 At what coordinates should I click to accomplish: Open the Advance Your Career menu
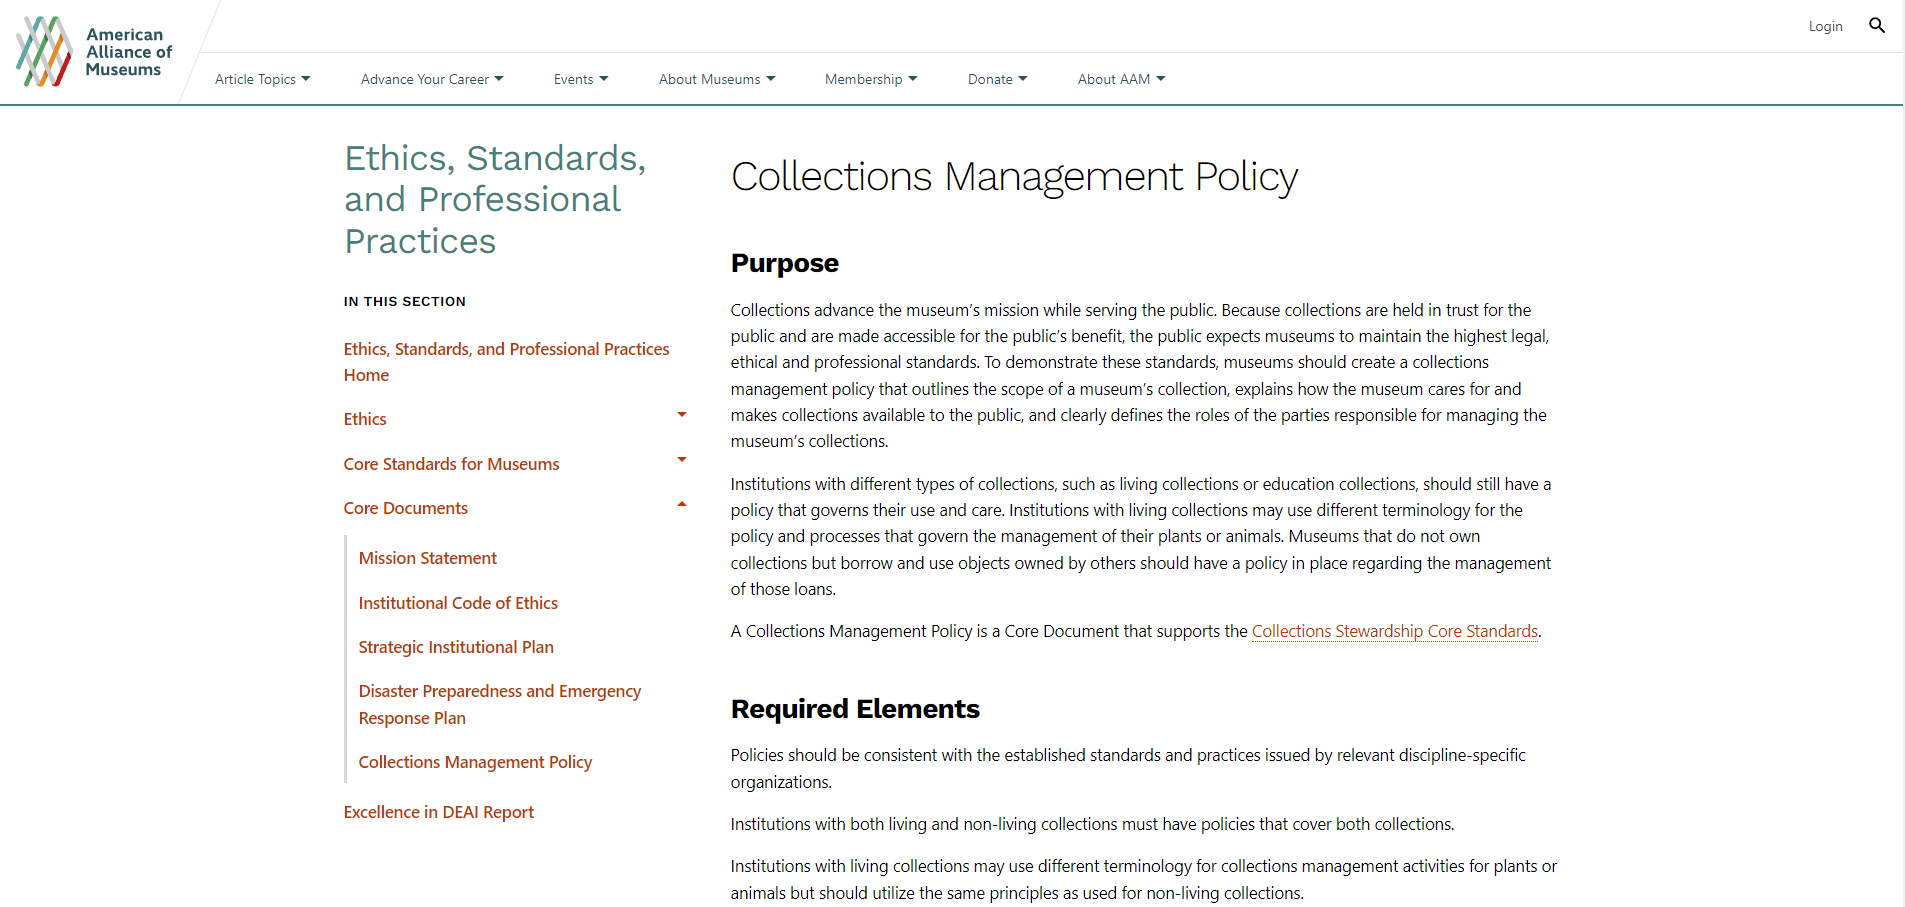432,79
